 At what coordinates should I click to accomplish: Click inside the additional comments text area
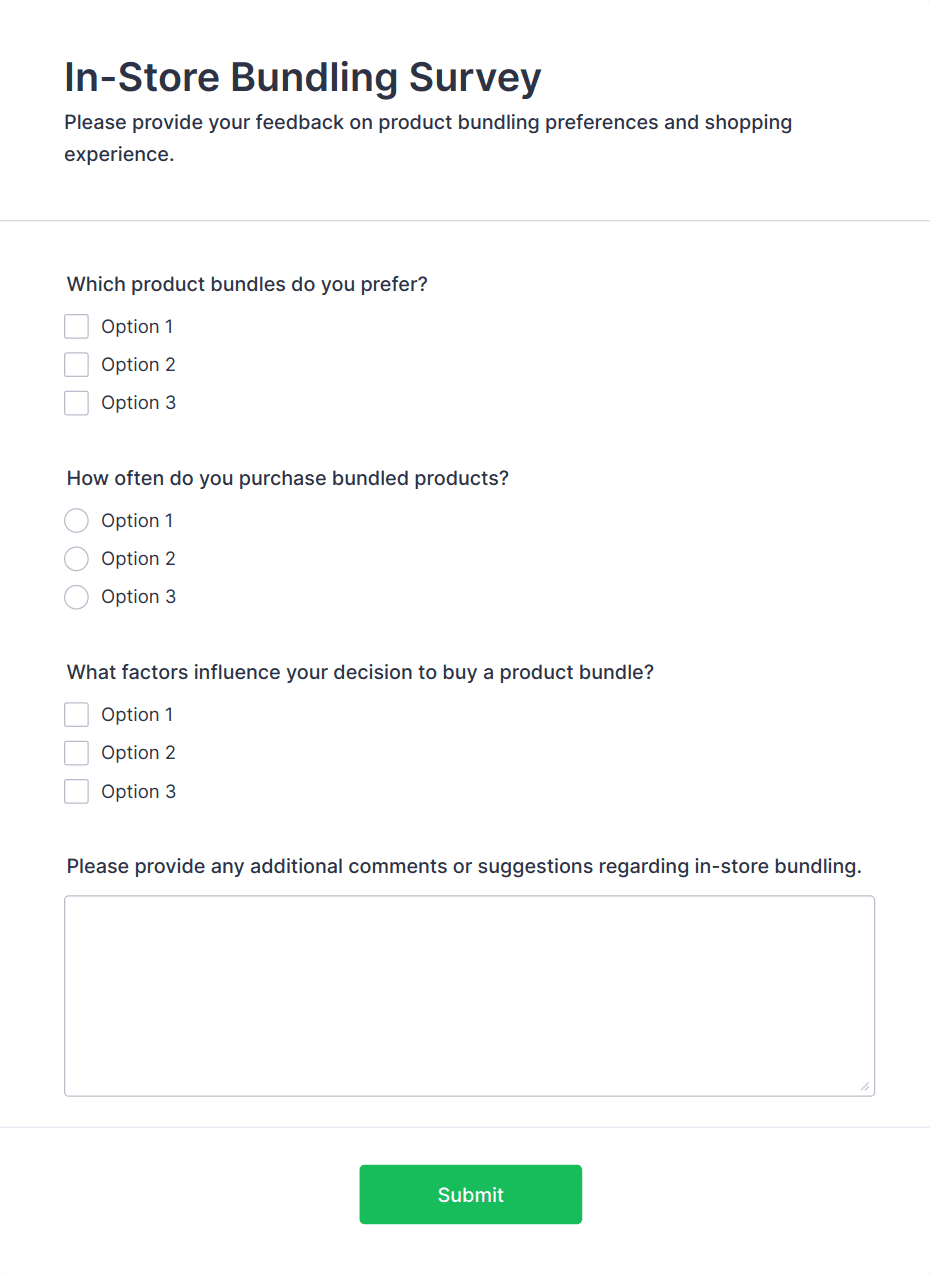coord(469,995)
